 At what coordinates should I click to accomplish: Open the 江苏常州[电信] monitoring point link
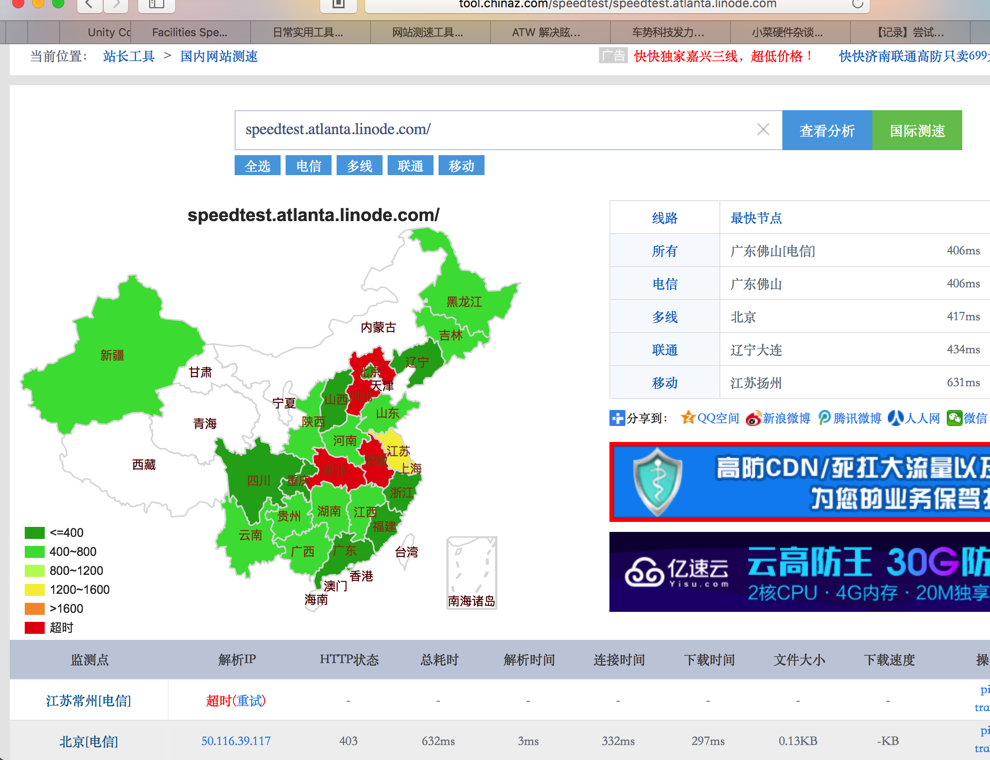click(x=88, y=701)
